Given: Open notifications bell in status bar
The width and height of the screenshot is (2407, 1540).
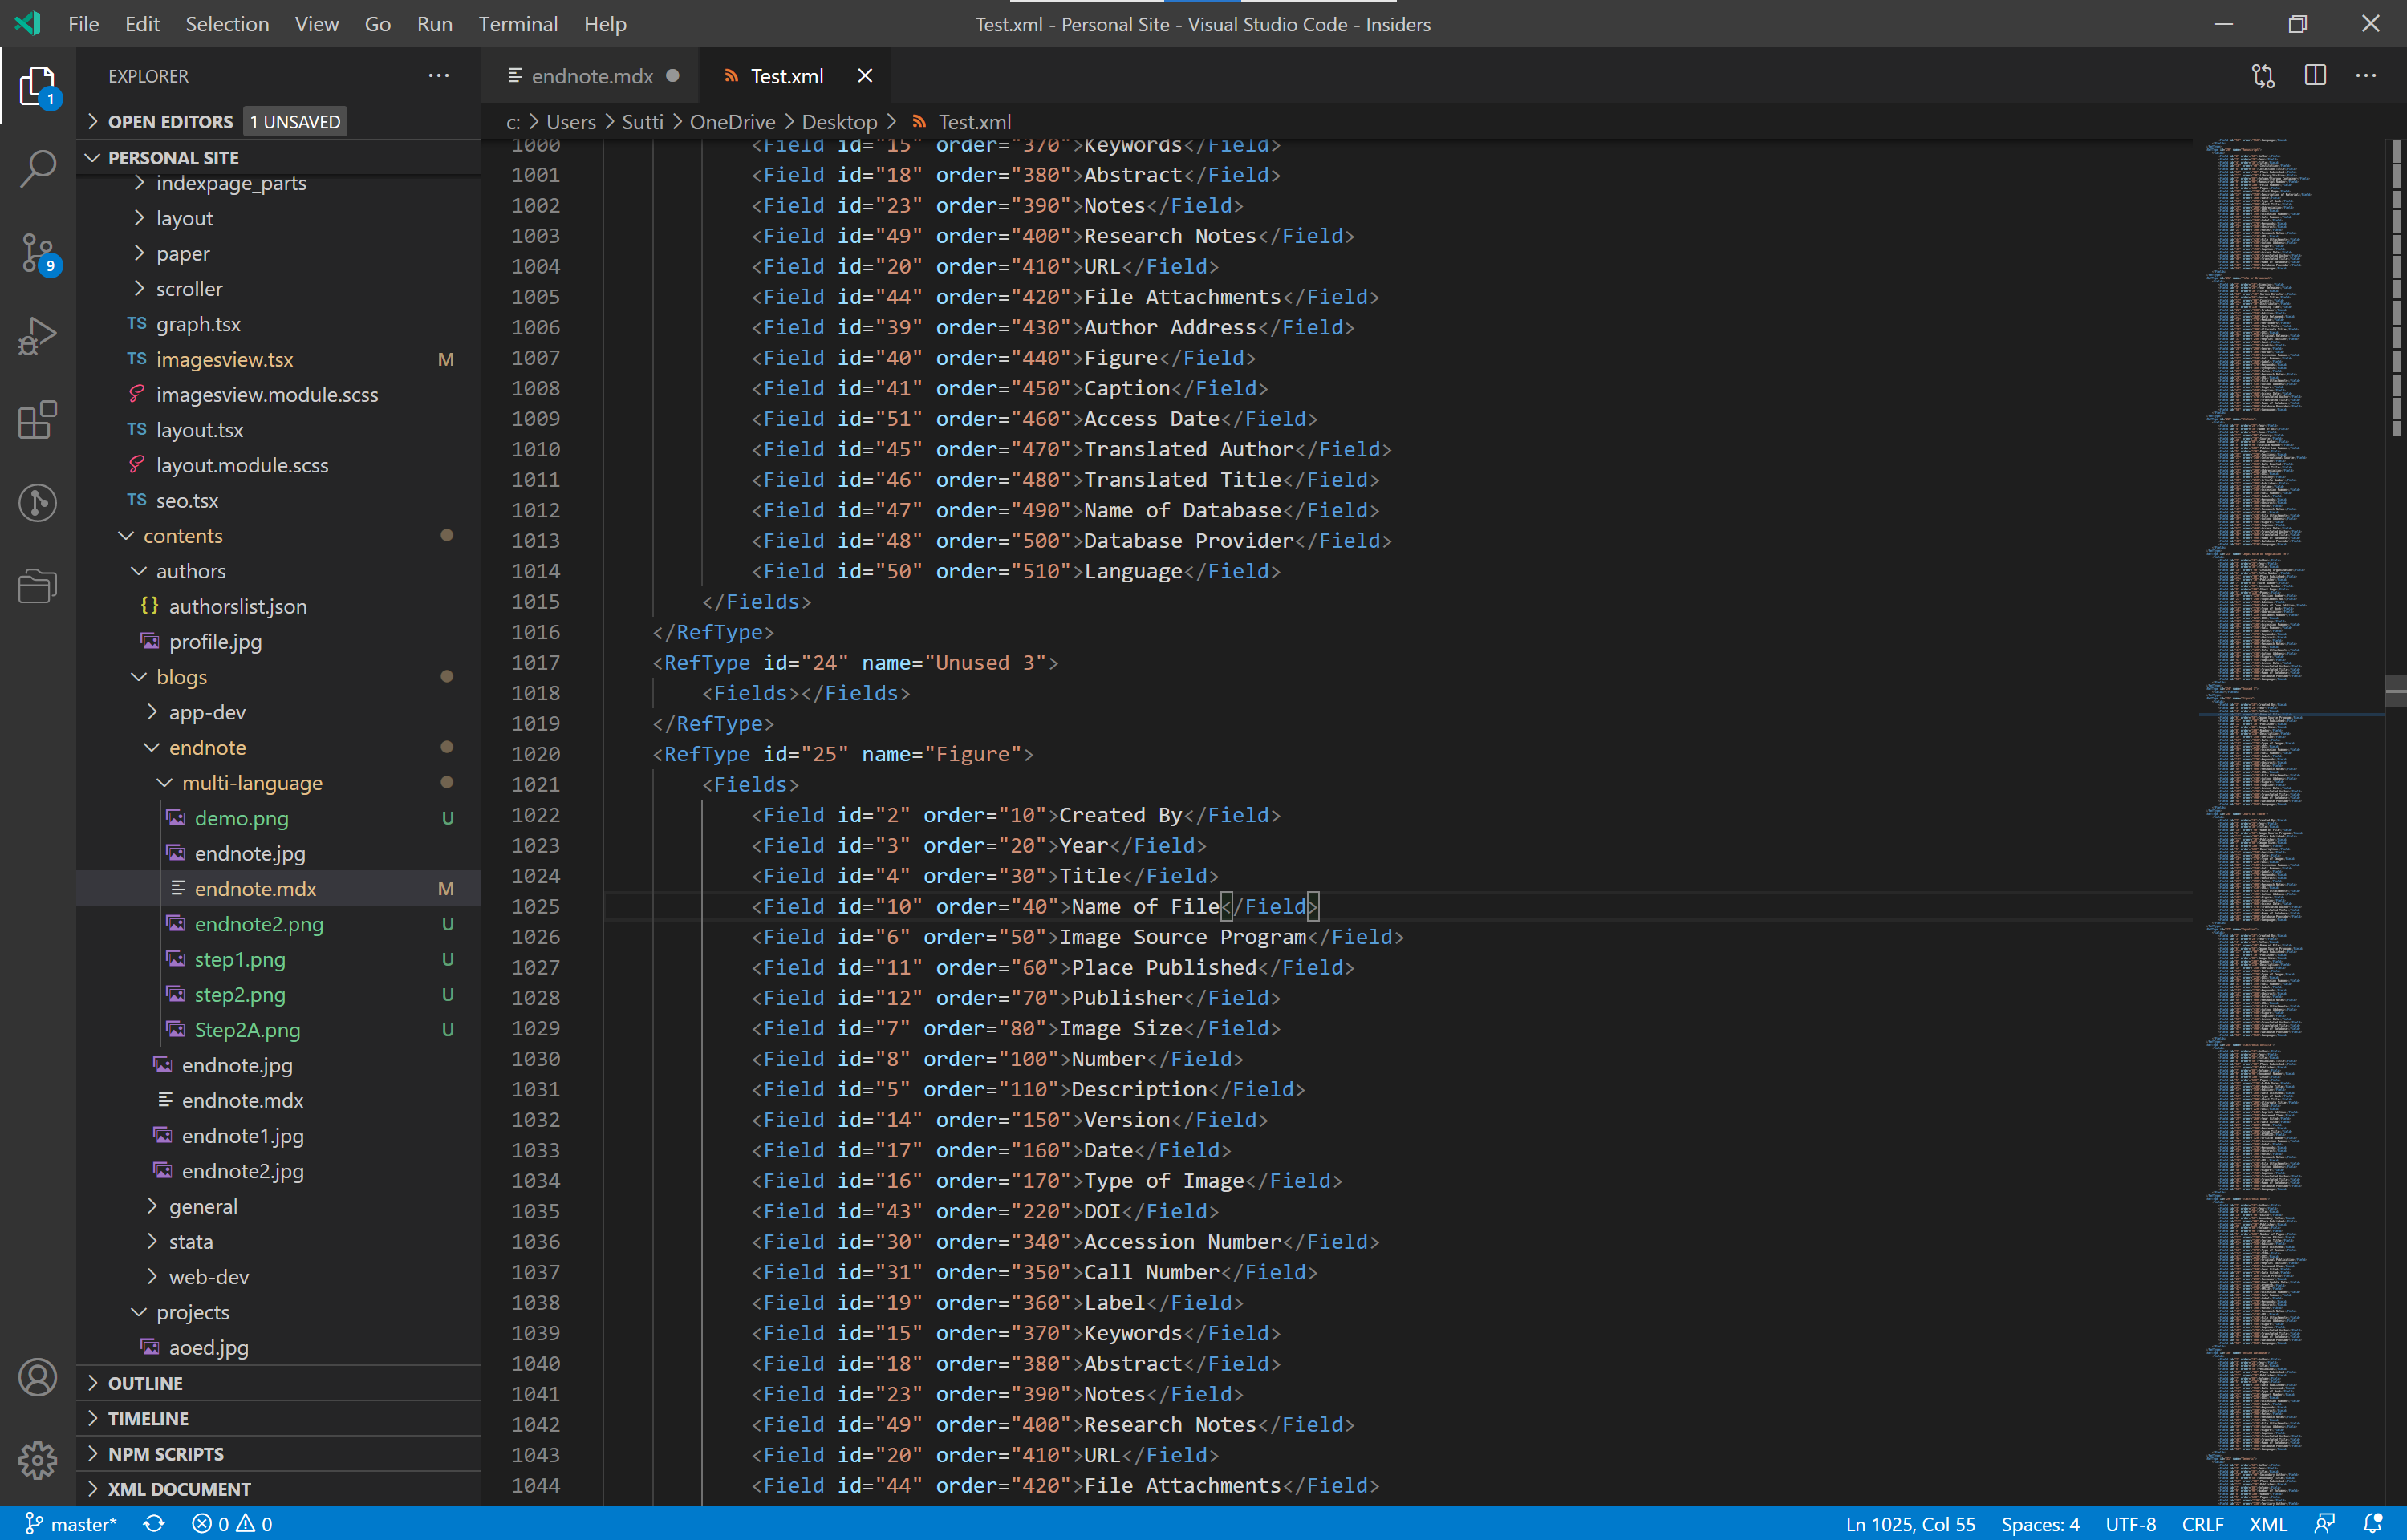Looking at the screenshot, I should coord(2373,1523).
